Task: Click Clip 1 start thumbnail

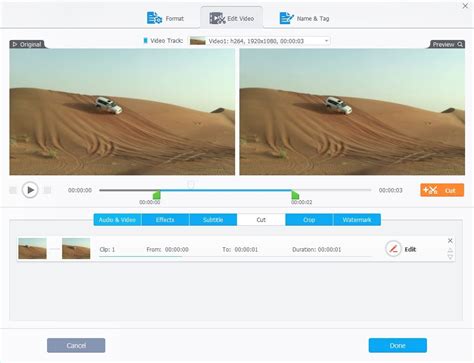Action: 32,249
